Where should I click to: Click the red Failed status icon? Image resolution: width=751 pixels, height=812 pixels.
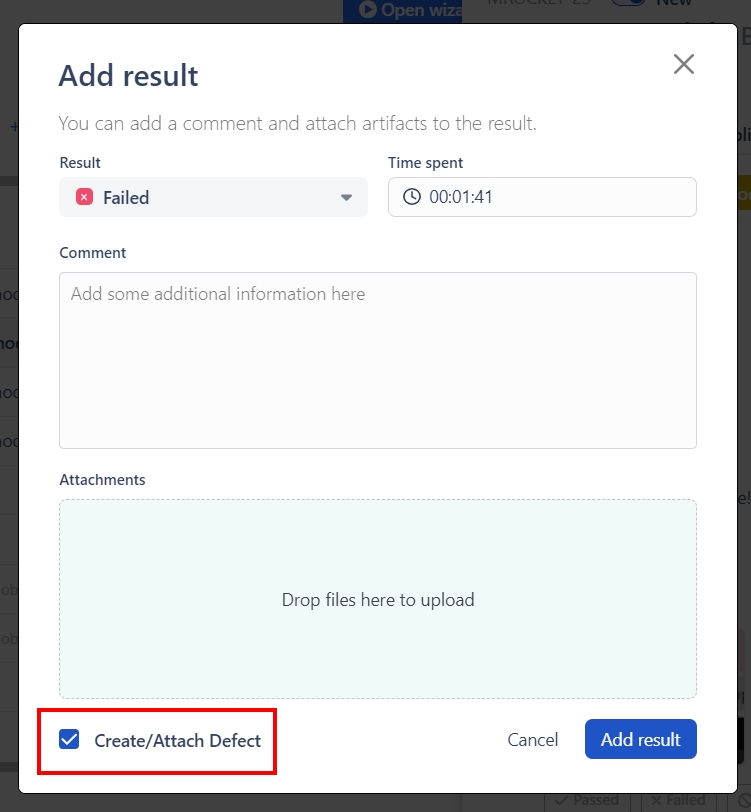point(85,198)
